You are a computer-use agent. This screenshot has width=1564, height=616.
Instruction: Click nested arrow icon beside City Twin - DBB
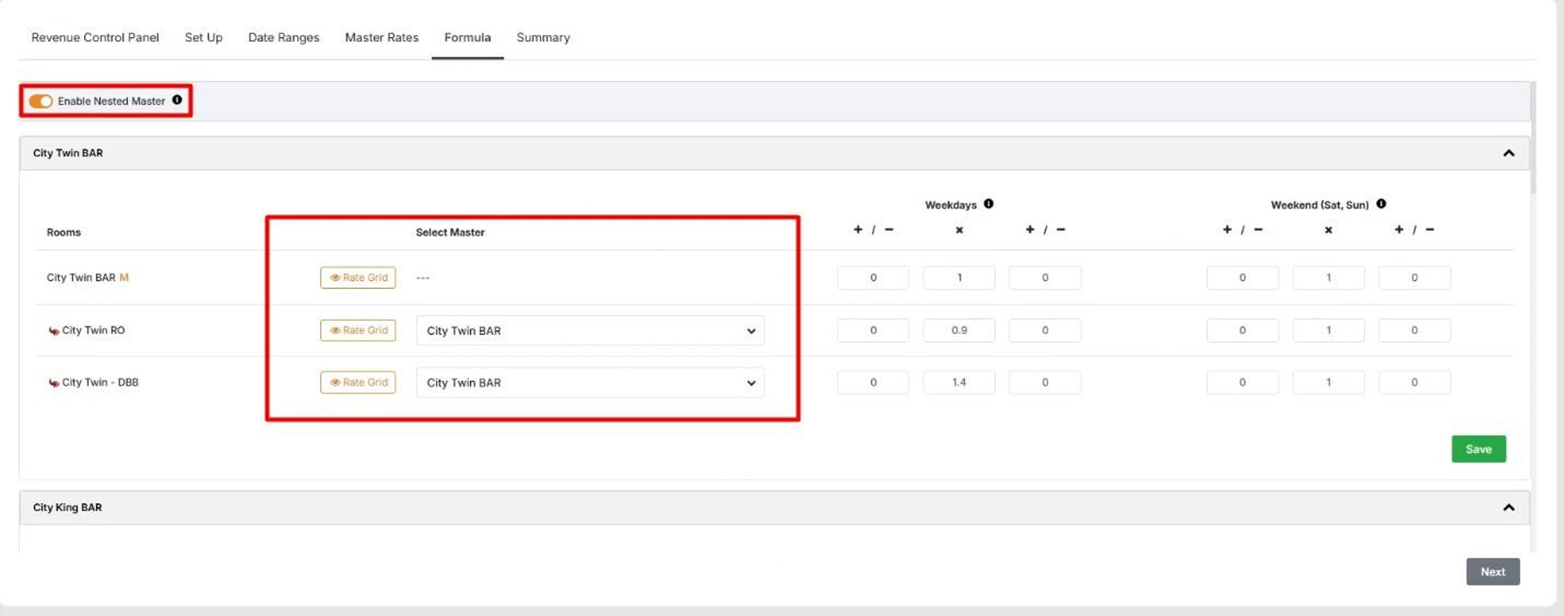pyautogui.click(x=53, y=383)
